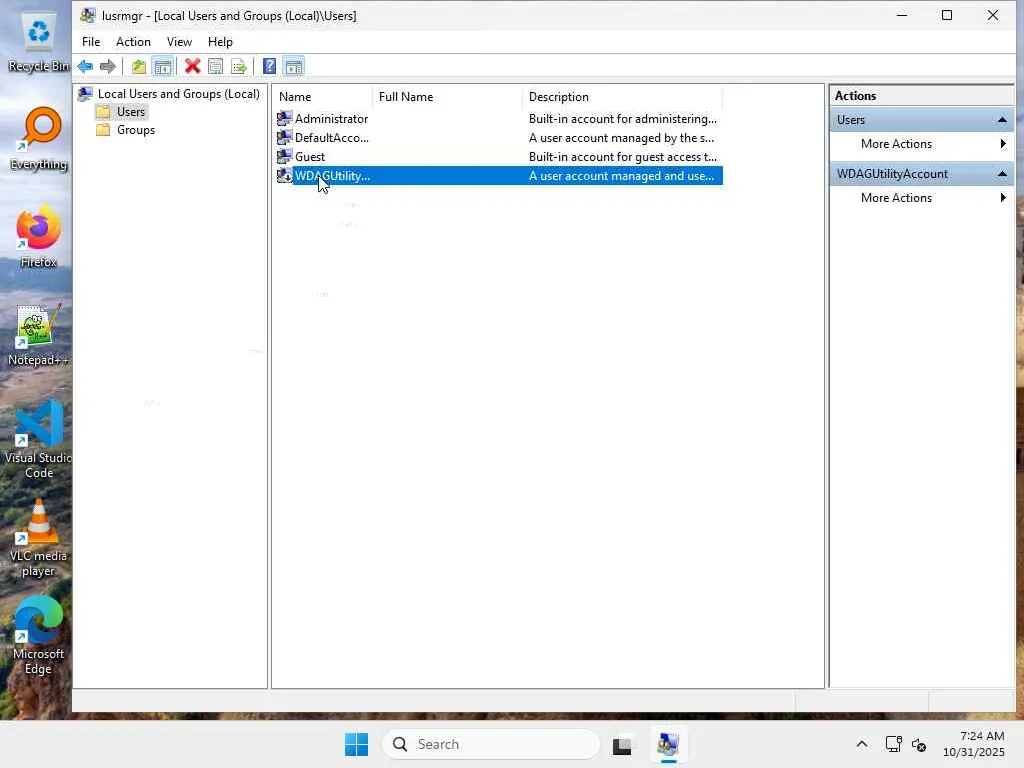
Task: Click 'Built-in account for administering...' description
Action: (622, 118)
